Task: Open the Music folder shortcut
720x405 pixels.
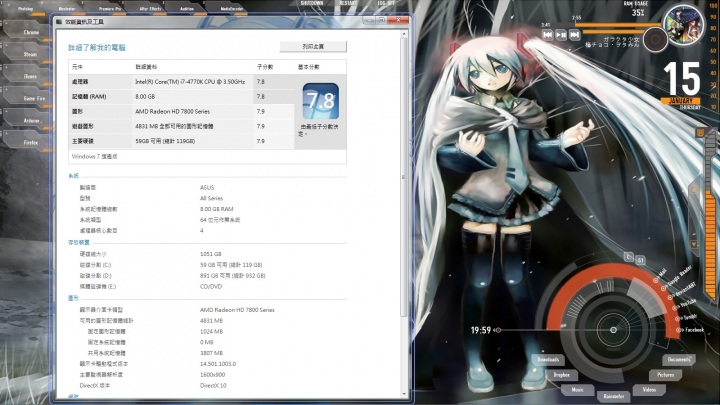Action: [577, 390]
